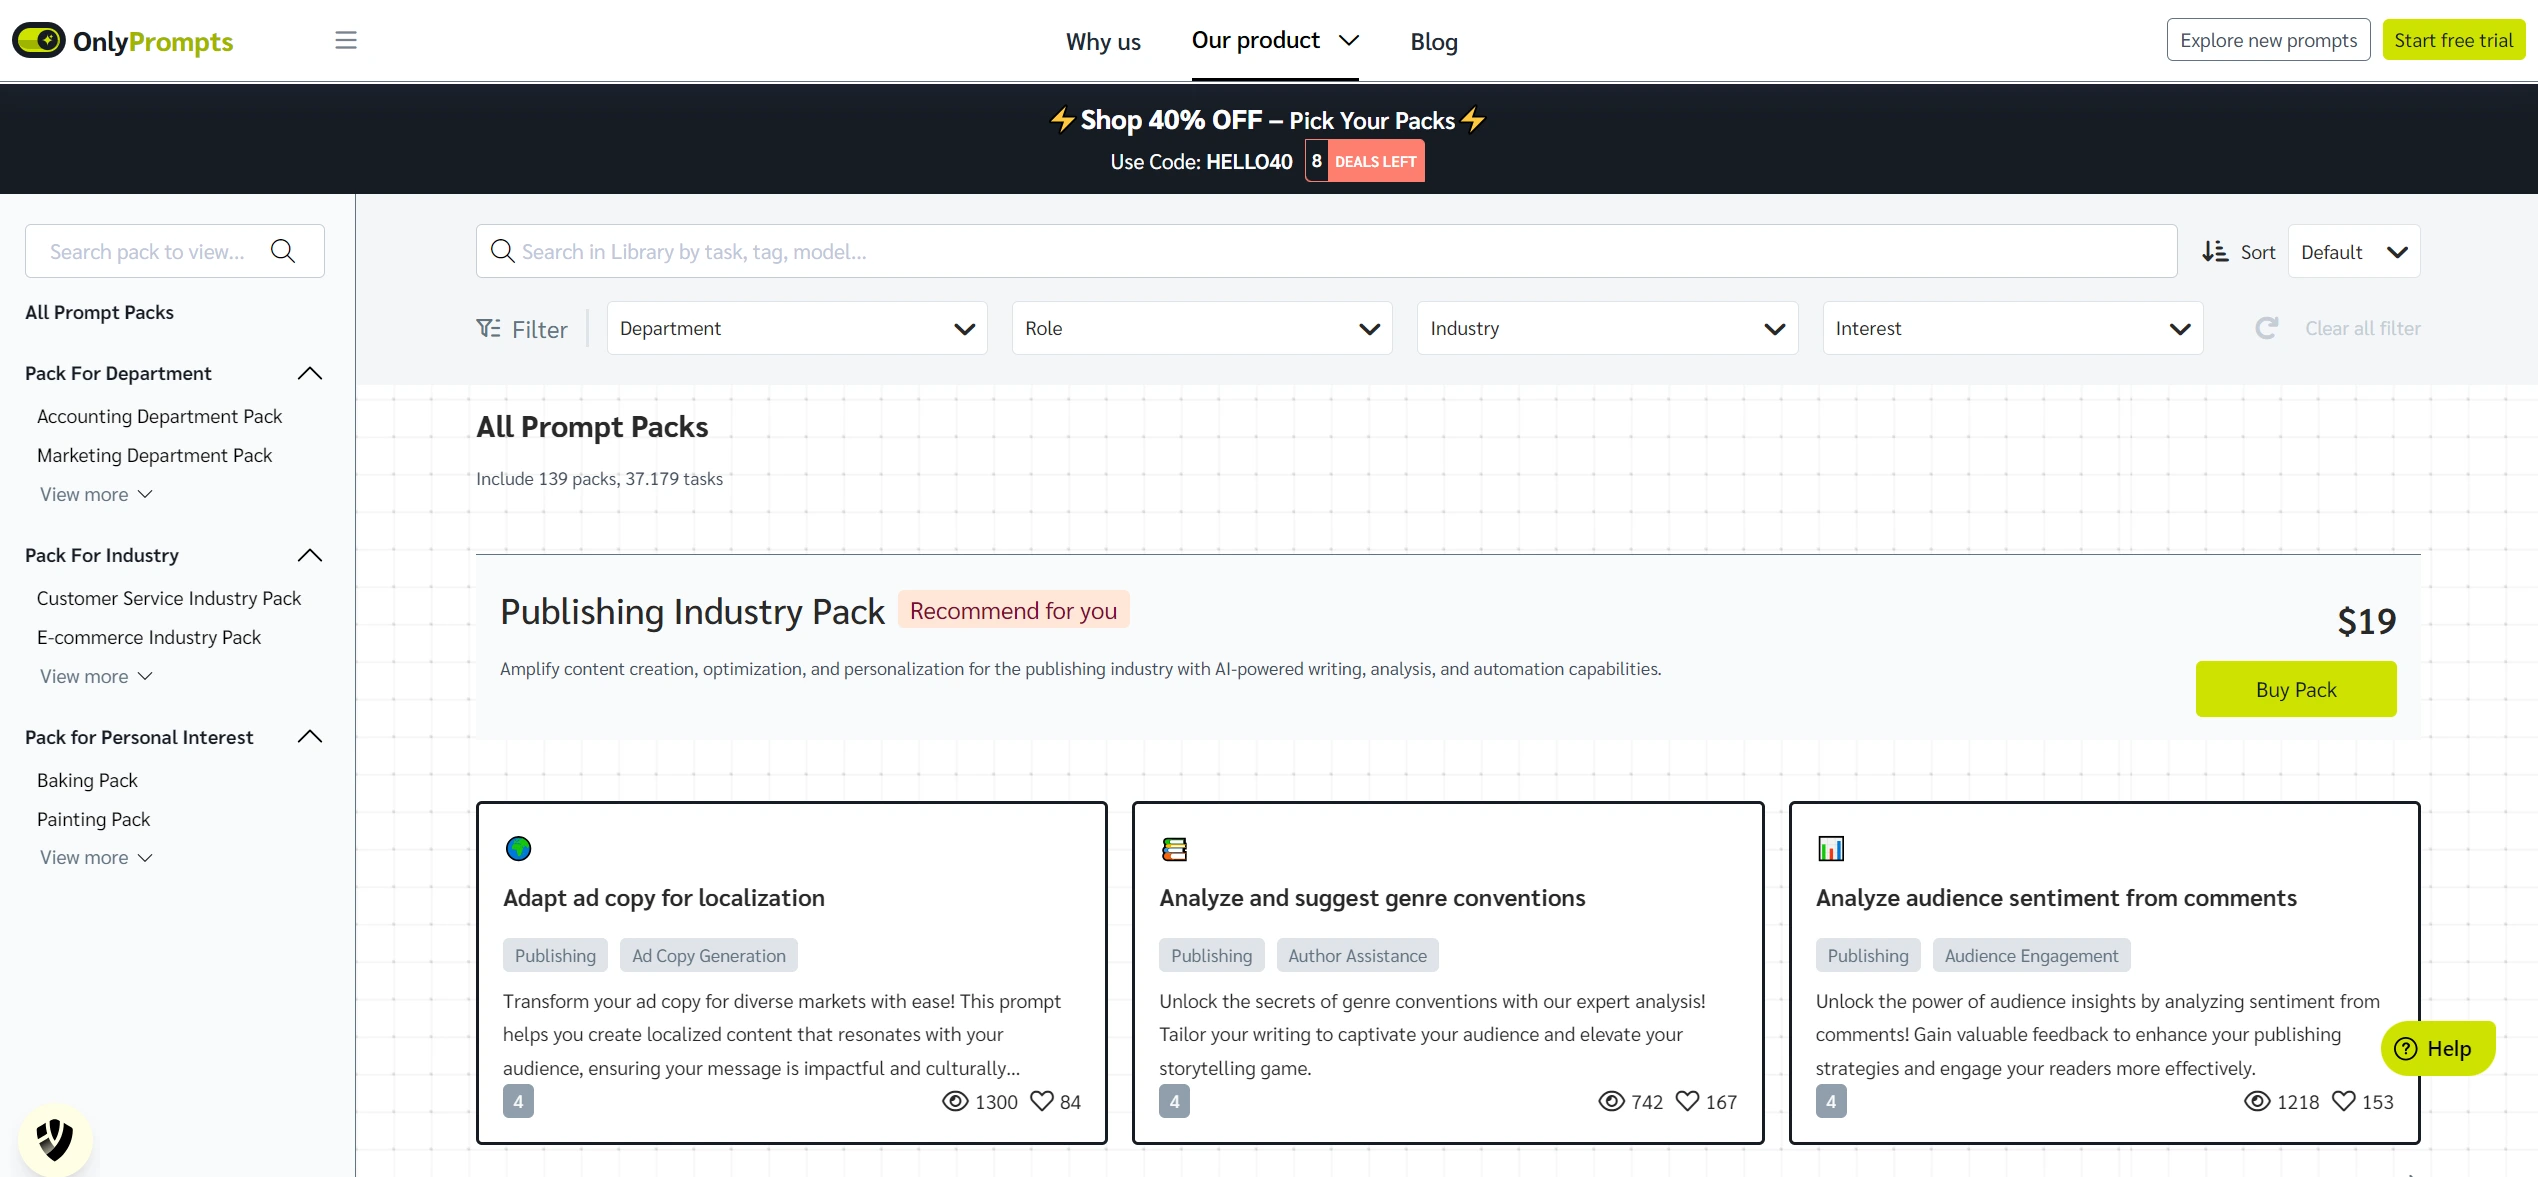Like the genre conventions card heart icon
This screenshot has width=2538, height=1177.
[x=1688, y=1101]
